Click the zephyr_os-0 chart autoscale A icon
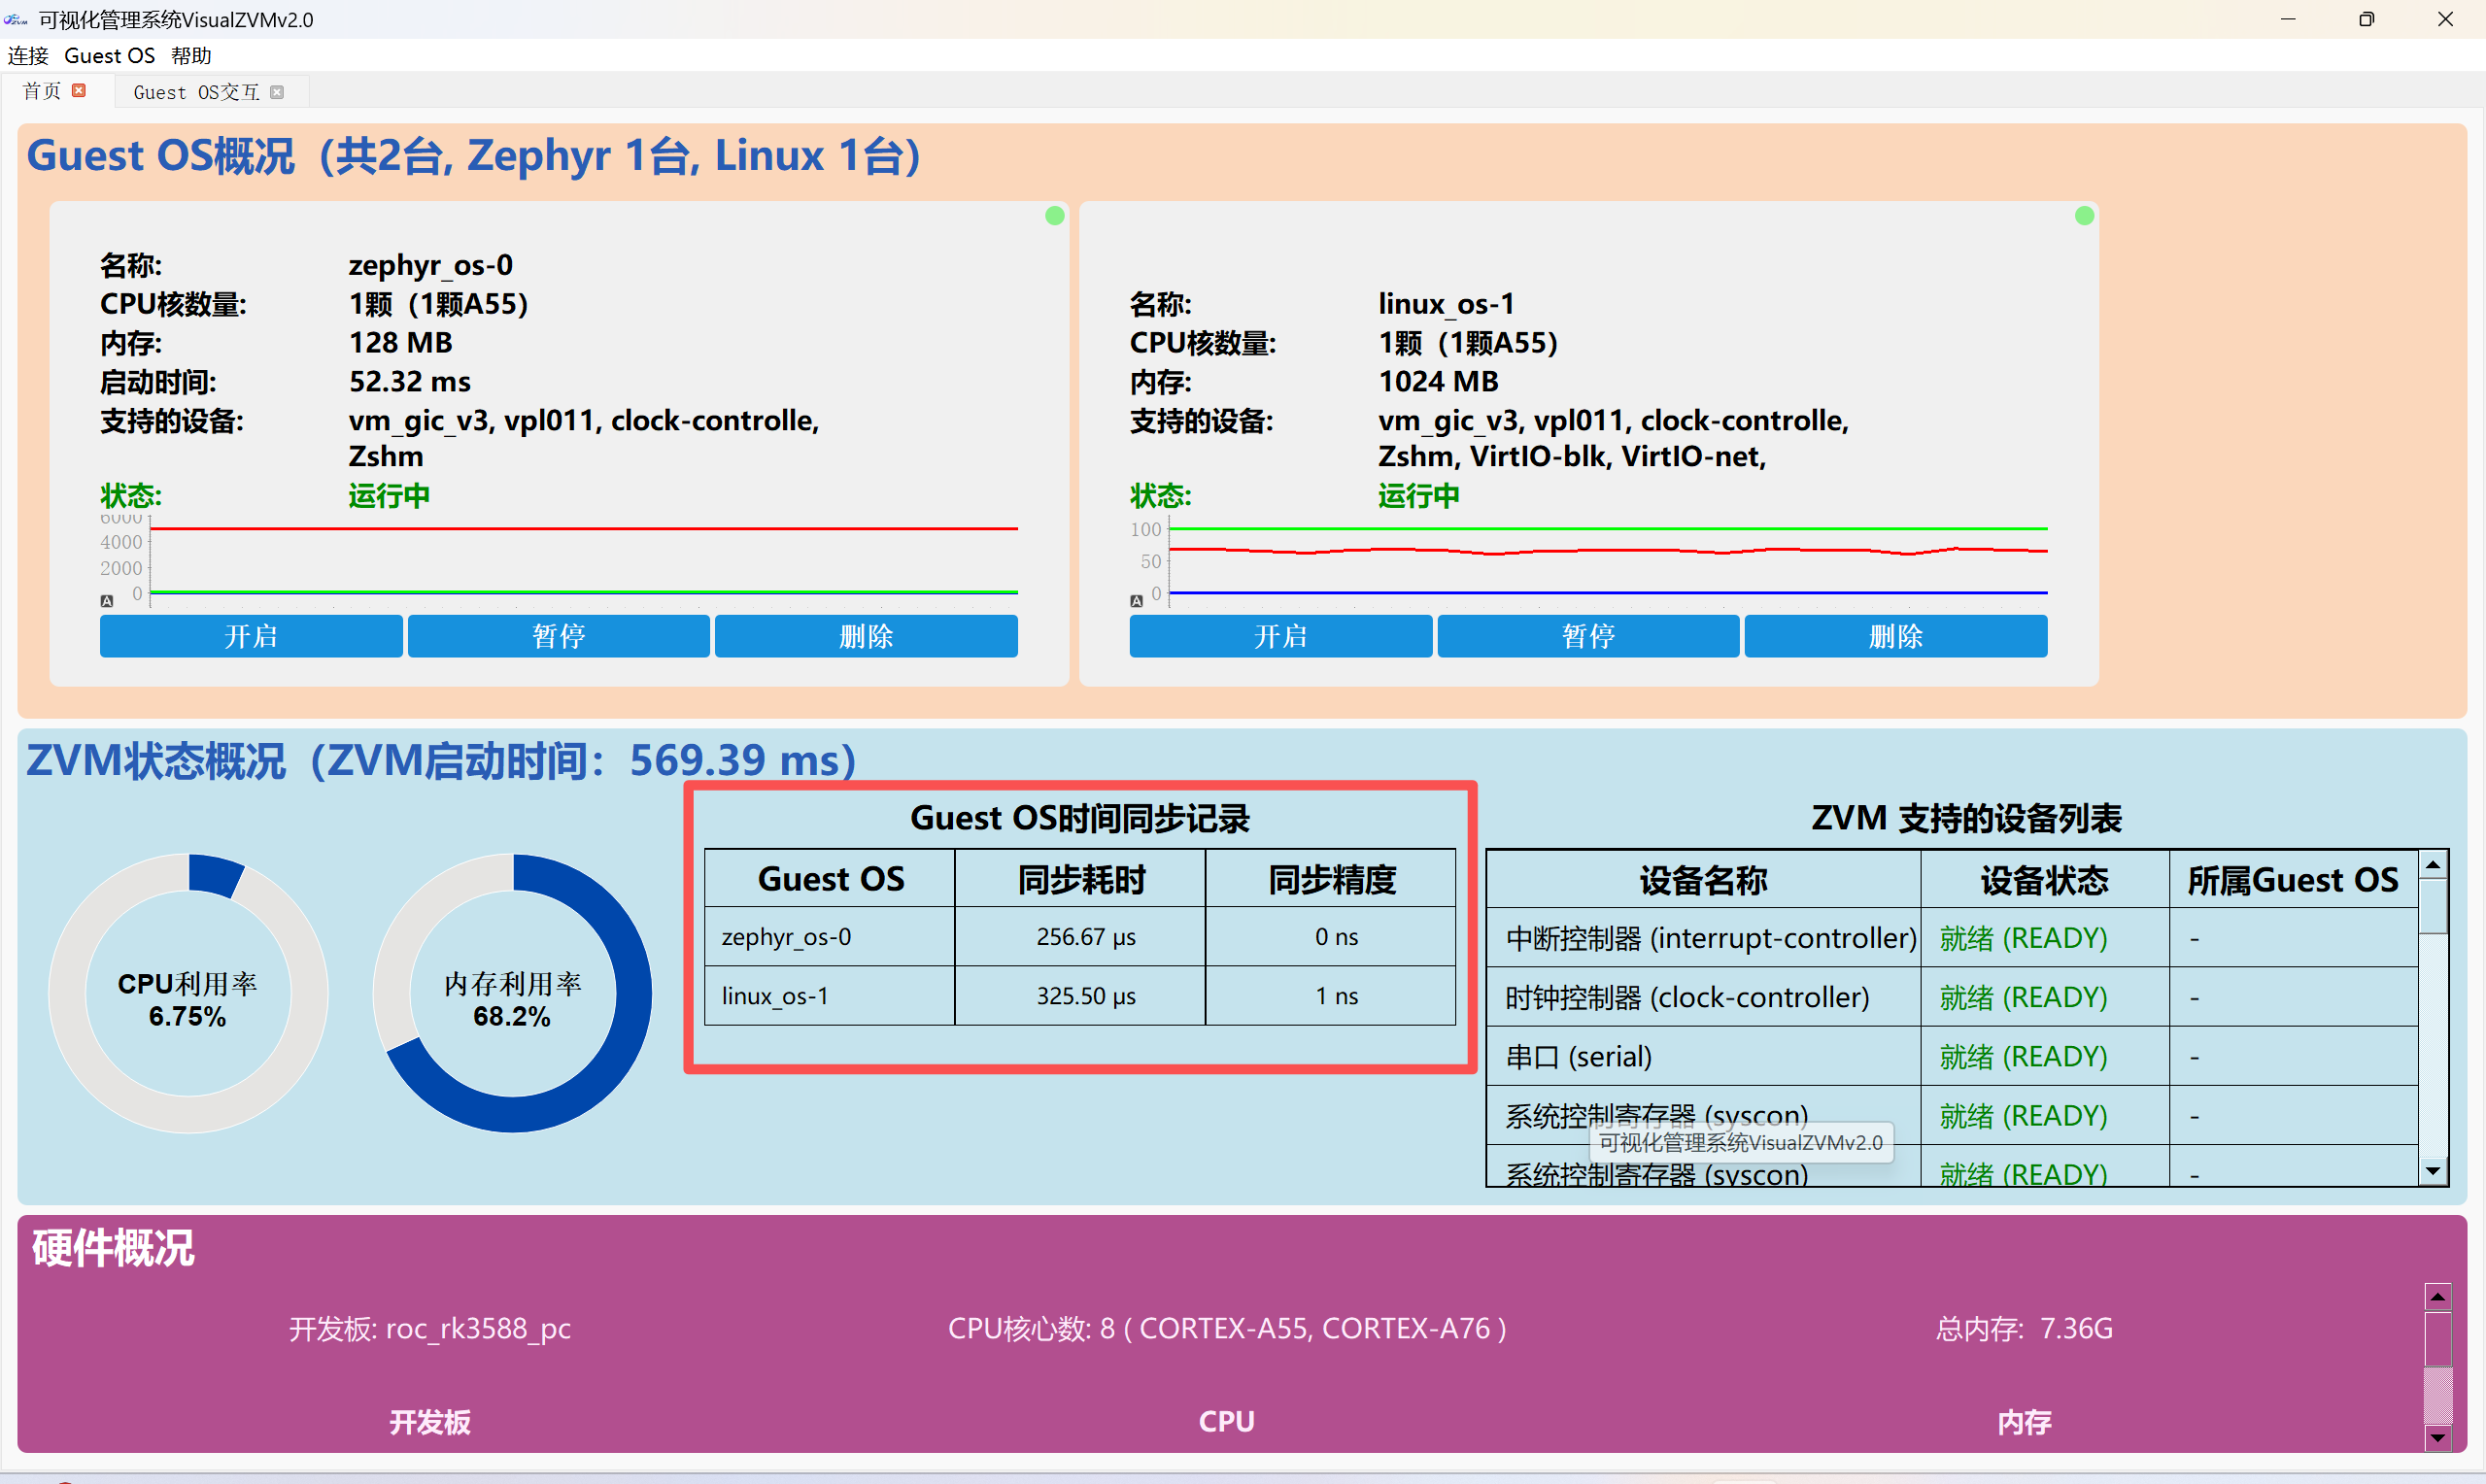 [x=107, y=601]
